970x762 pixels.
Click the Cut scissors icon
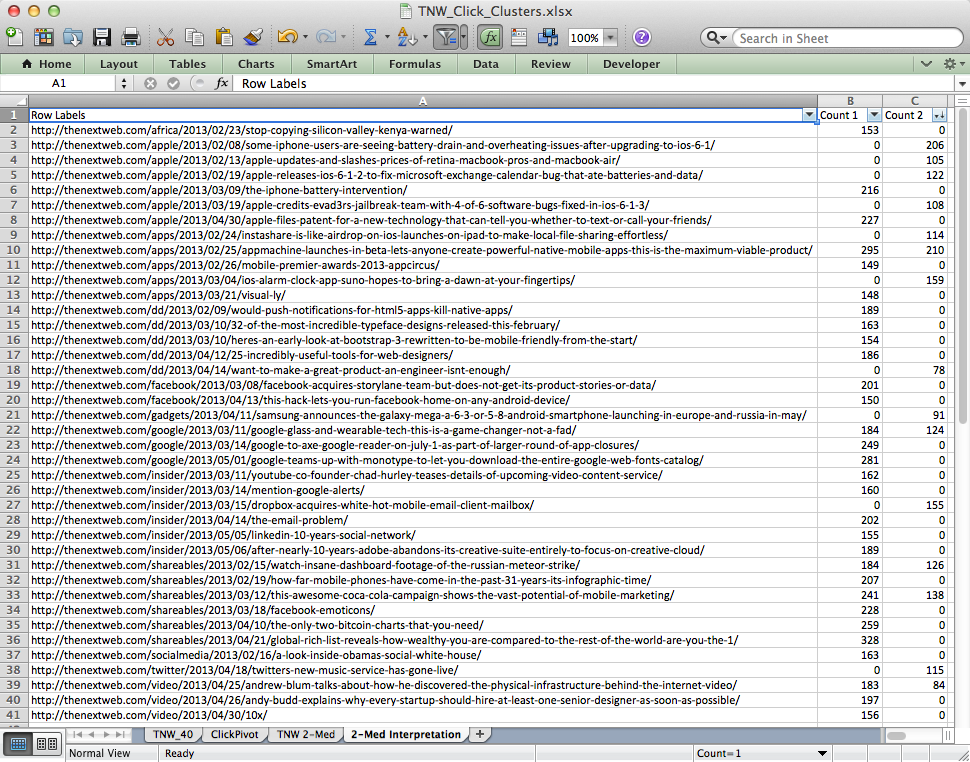pos(166,37)
